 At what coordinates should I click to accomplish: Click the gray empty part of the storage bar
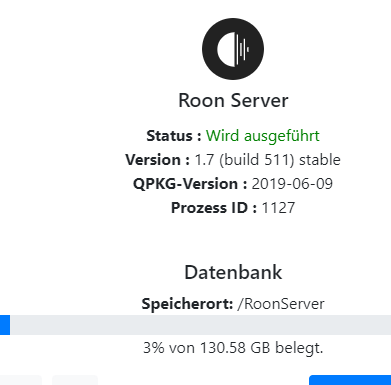(x=200, y=325)
